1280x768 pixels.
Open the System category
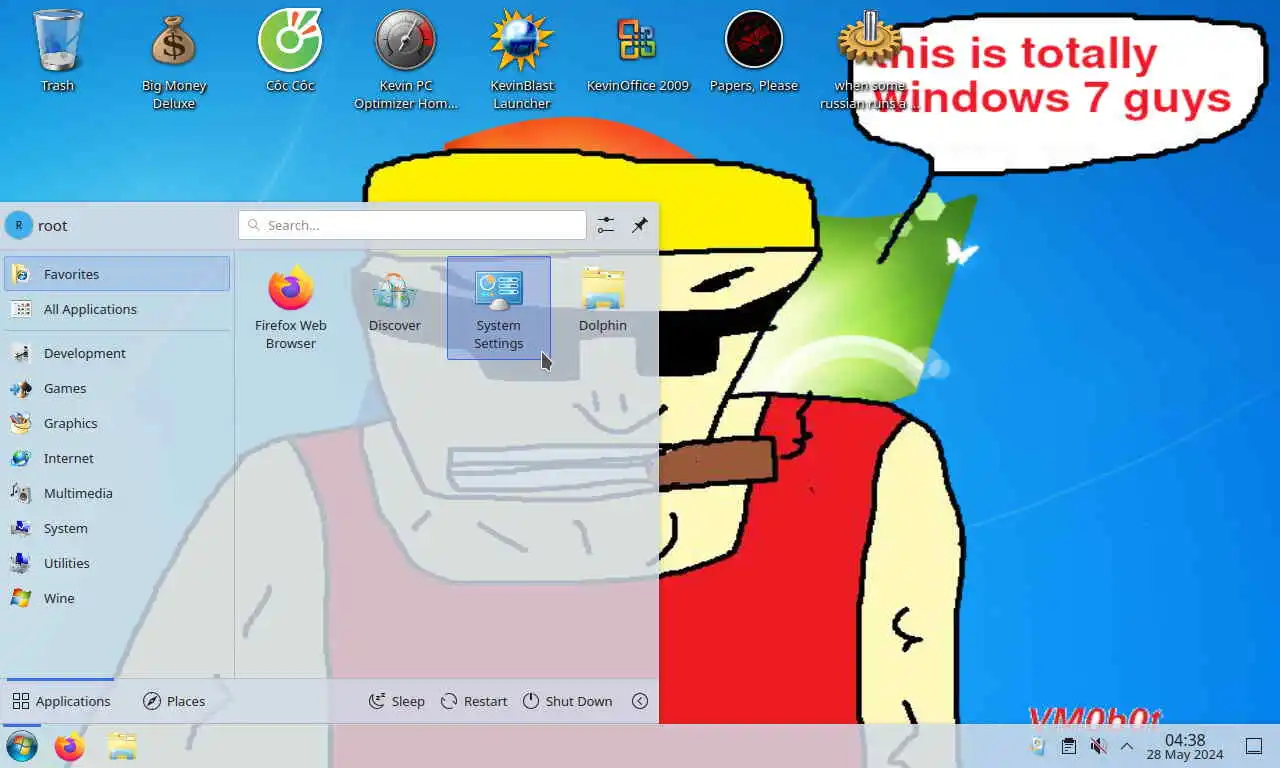tap(117, 528)
